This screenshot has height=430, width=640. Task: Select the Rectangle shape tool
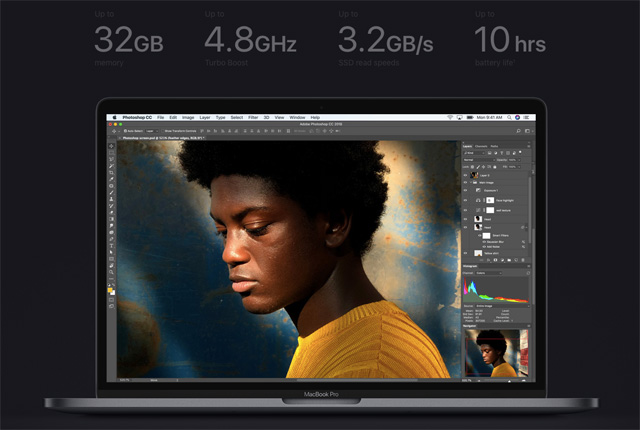coord(111,260)
